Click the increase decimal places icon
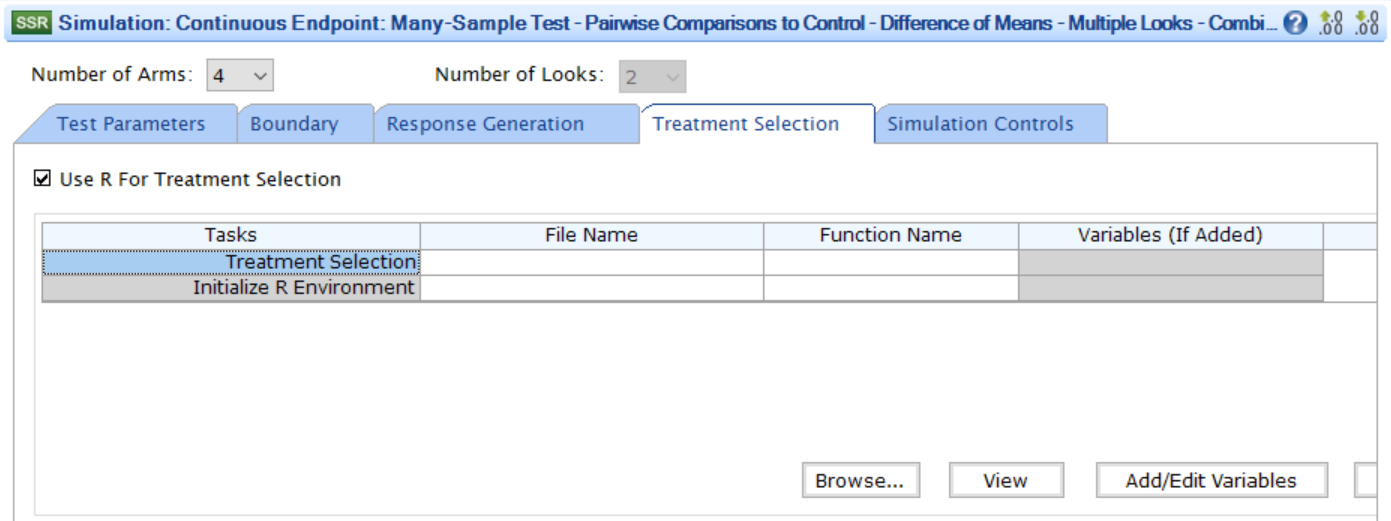Viewport: 1391px width, 521px height. [x=1331, y=23]
